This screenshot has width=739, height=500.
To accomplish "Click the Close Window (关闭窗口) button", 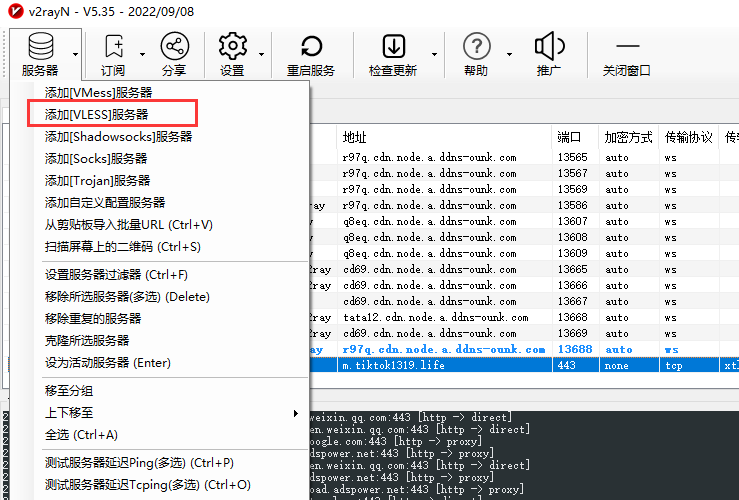I will [x=627, y=46].
